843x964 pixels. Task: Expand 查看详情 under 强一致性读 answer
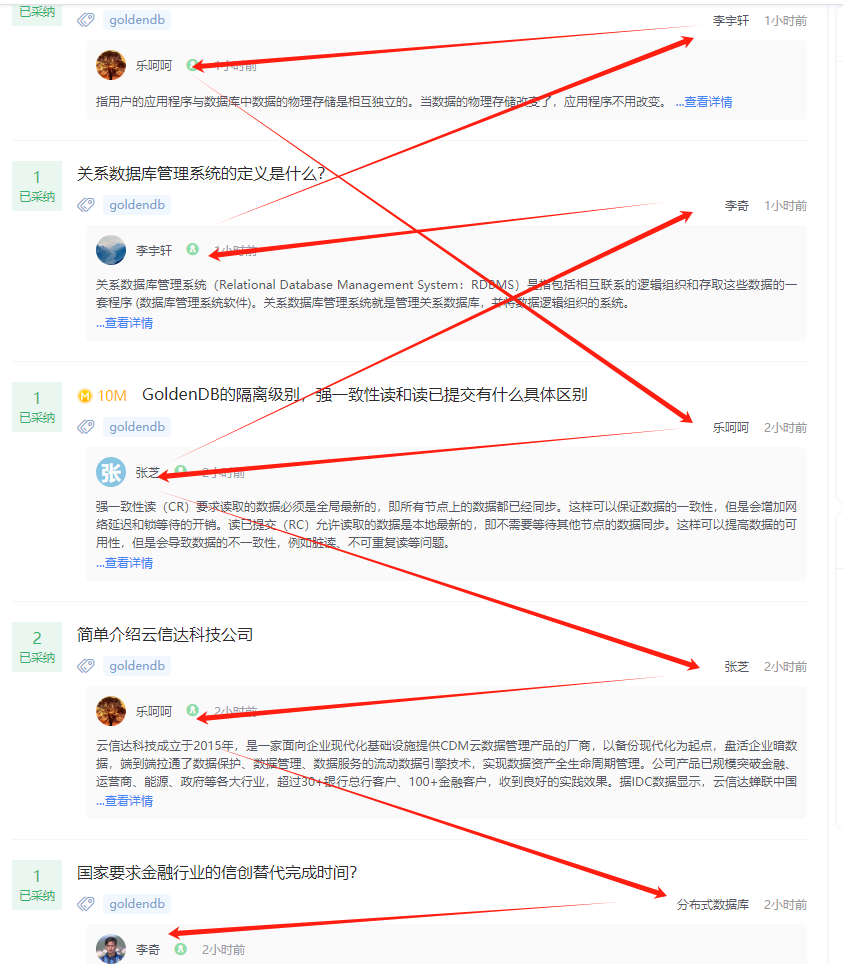tap(125, 563)
